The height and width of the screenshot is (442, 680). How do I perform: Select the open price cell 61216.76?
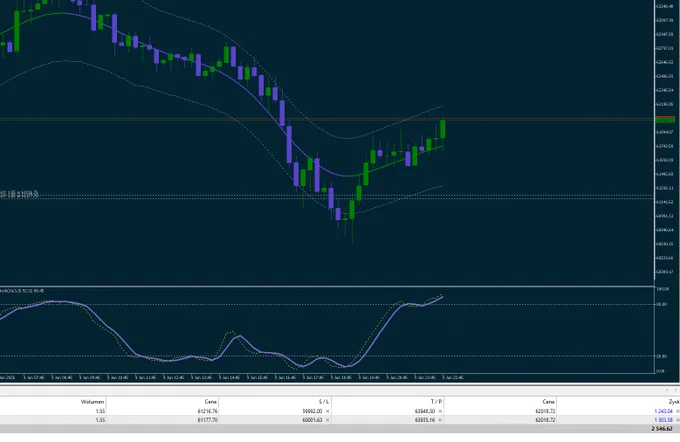(x=207, y=411)
